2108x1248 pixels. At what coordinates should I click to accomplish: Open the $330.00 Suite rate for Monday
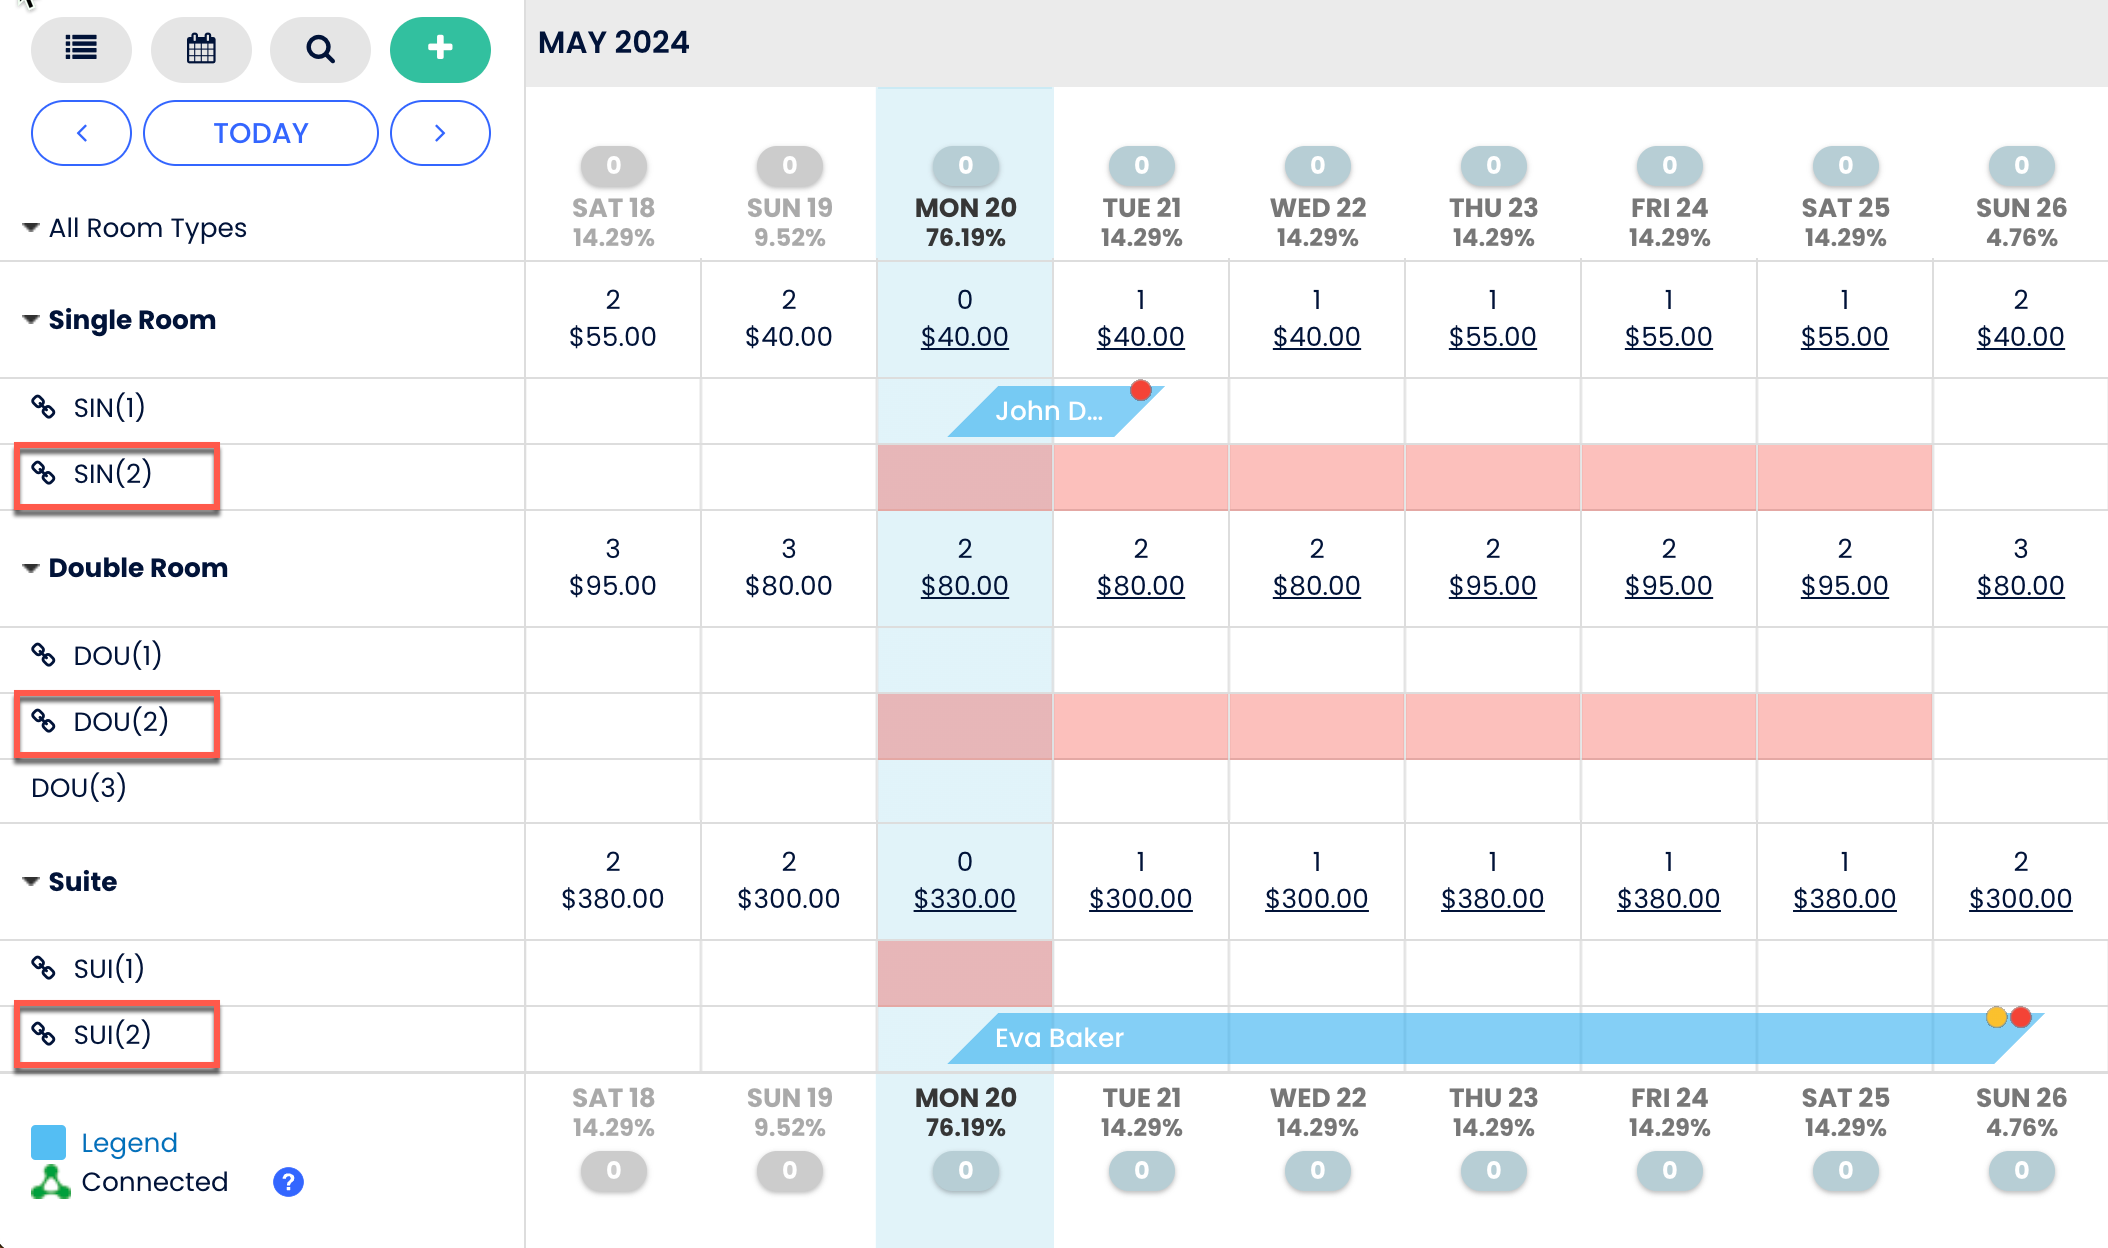tap(964, 898)
